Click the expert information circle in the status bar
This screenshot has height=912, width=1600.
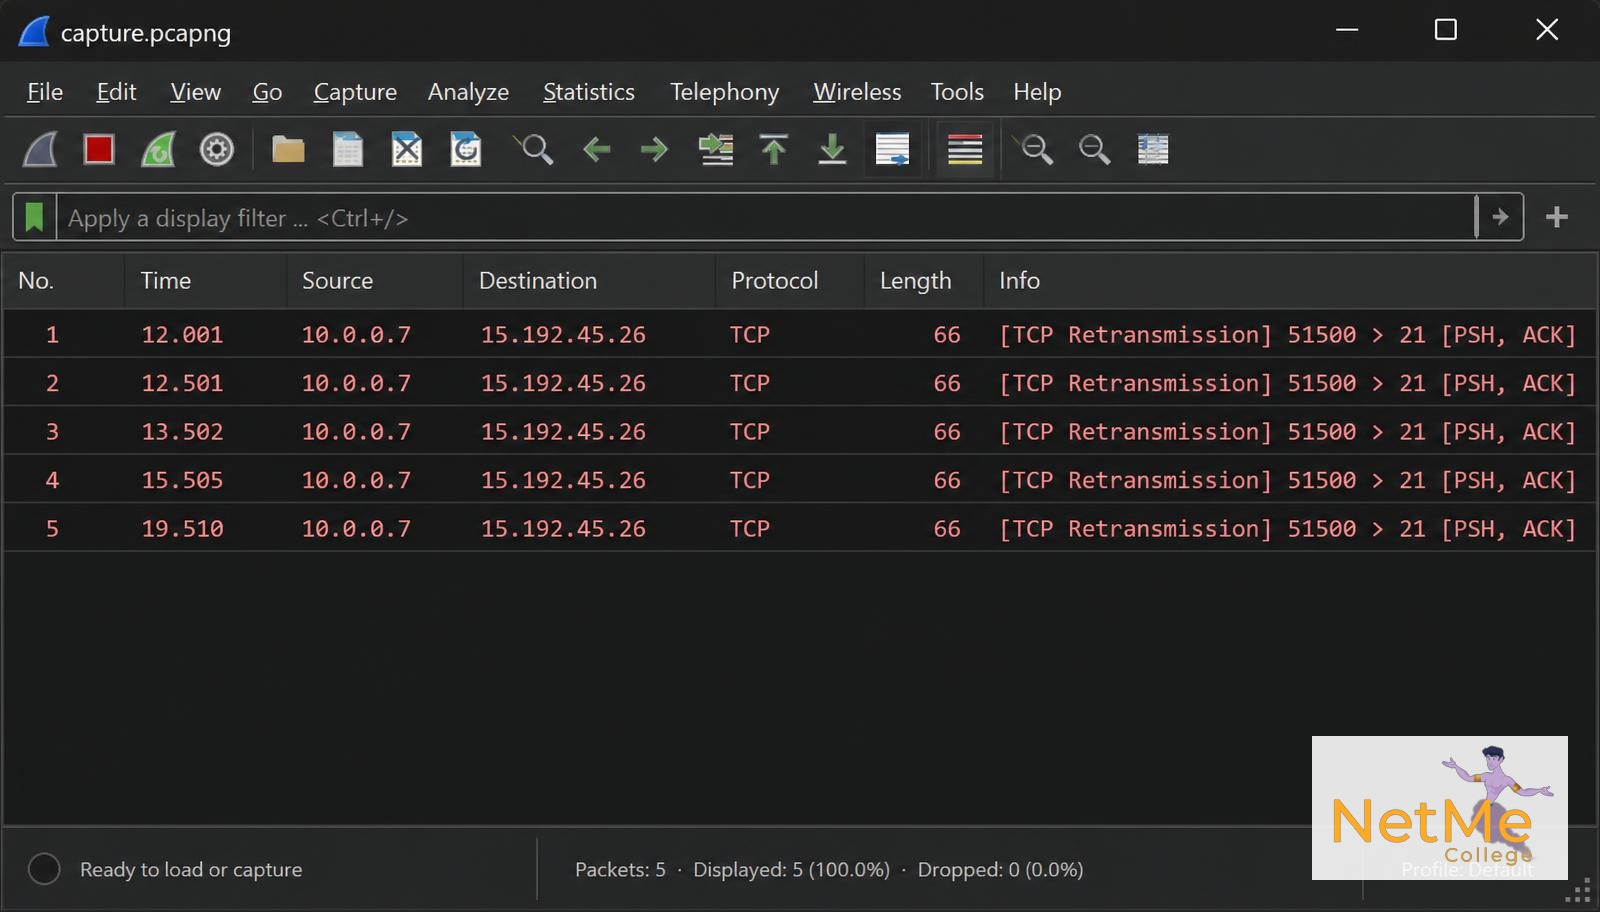(x=44, y=869)
